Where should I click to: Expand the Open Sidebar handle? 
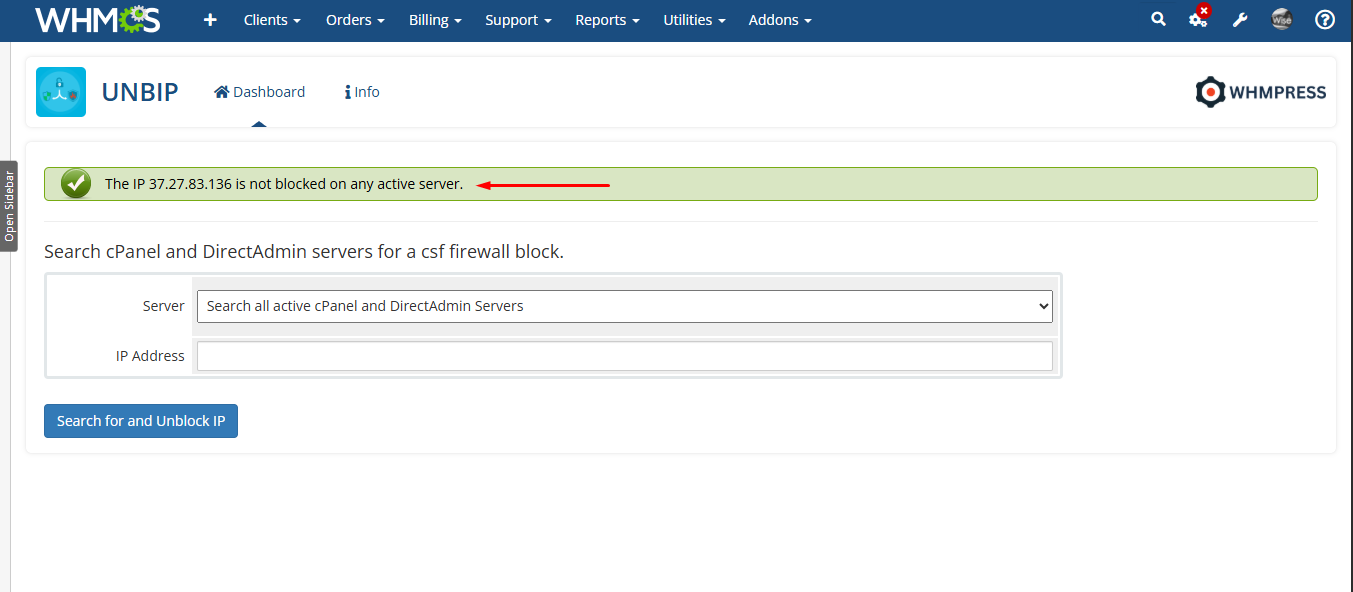point(9,206)
